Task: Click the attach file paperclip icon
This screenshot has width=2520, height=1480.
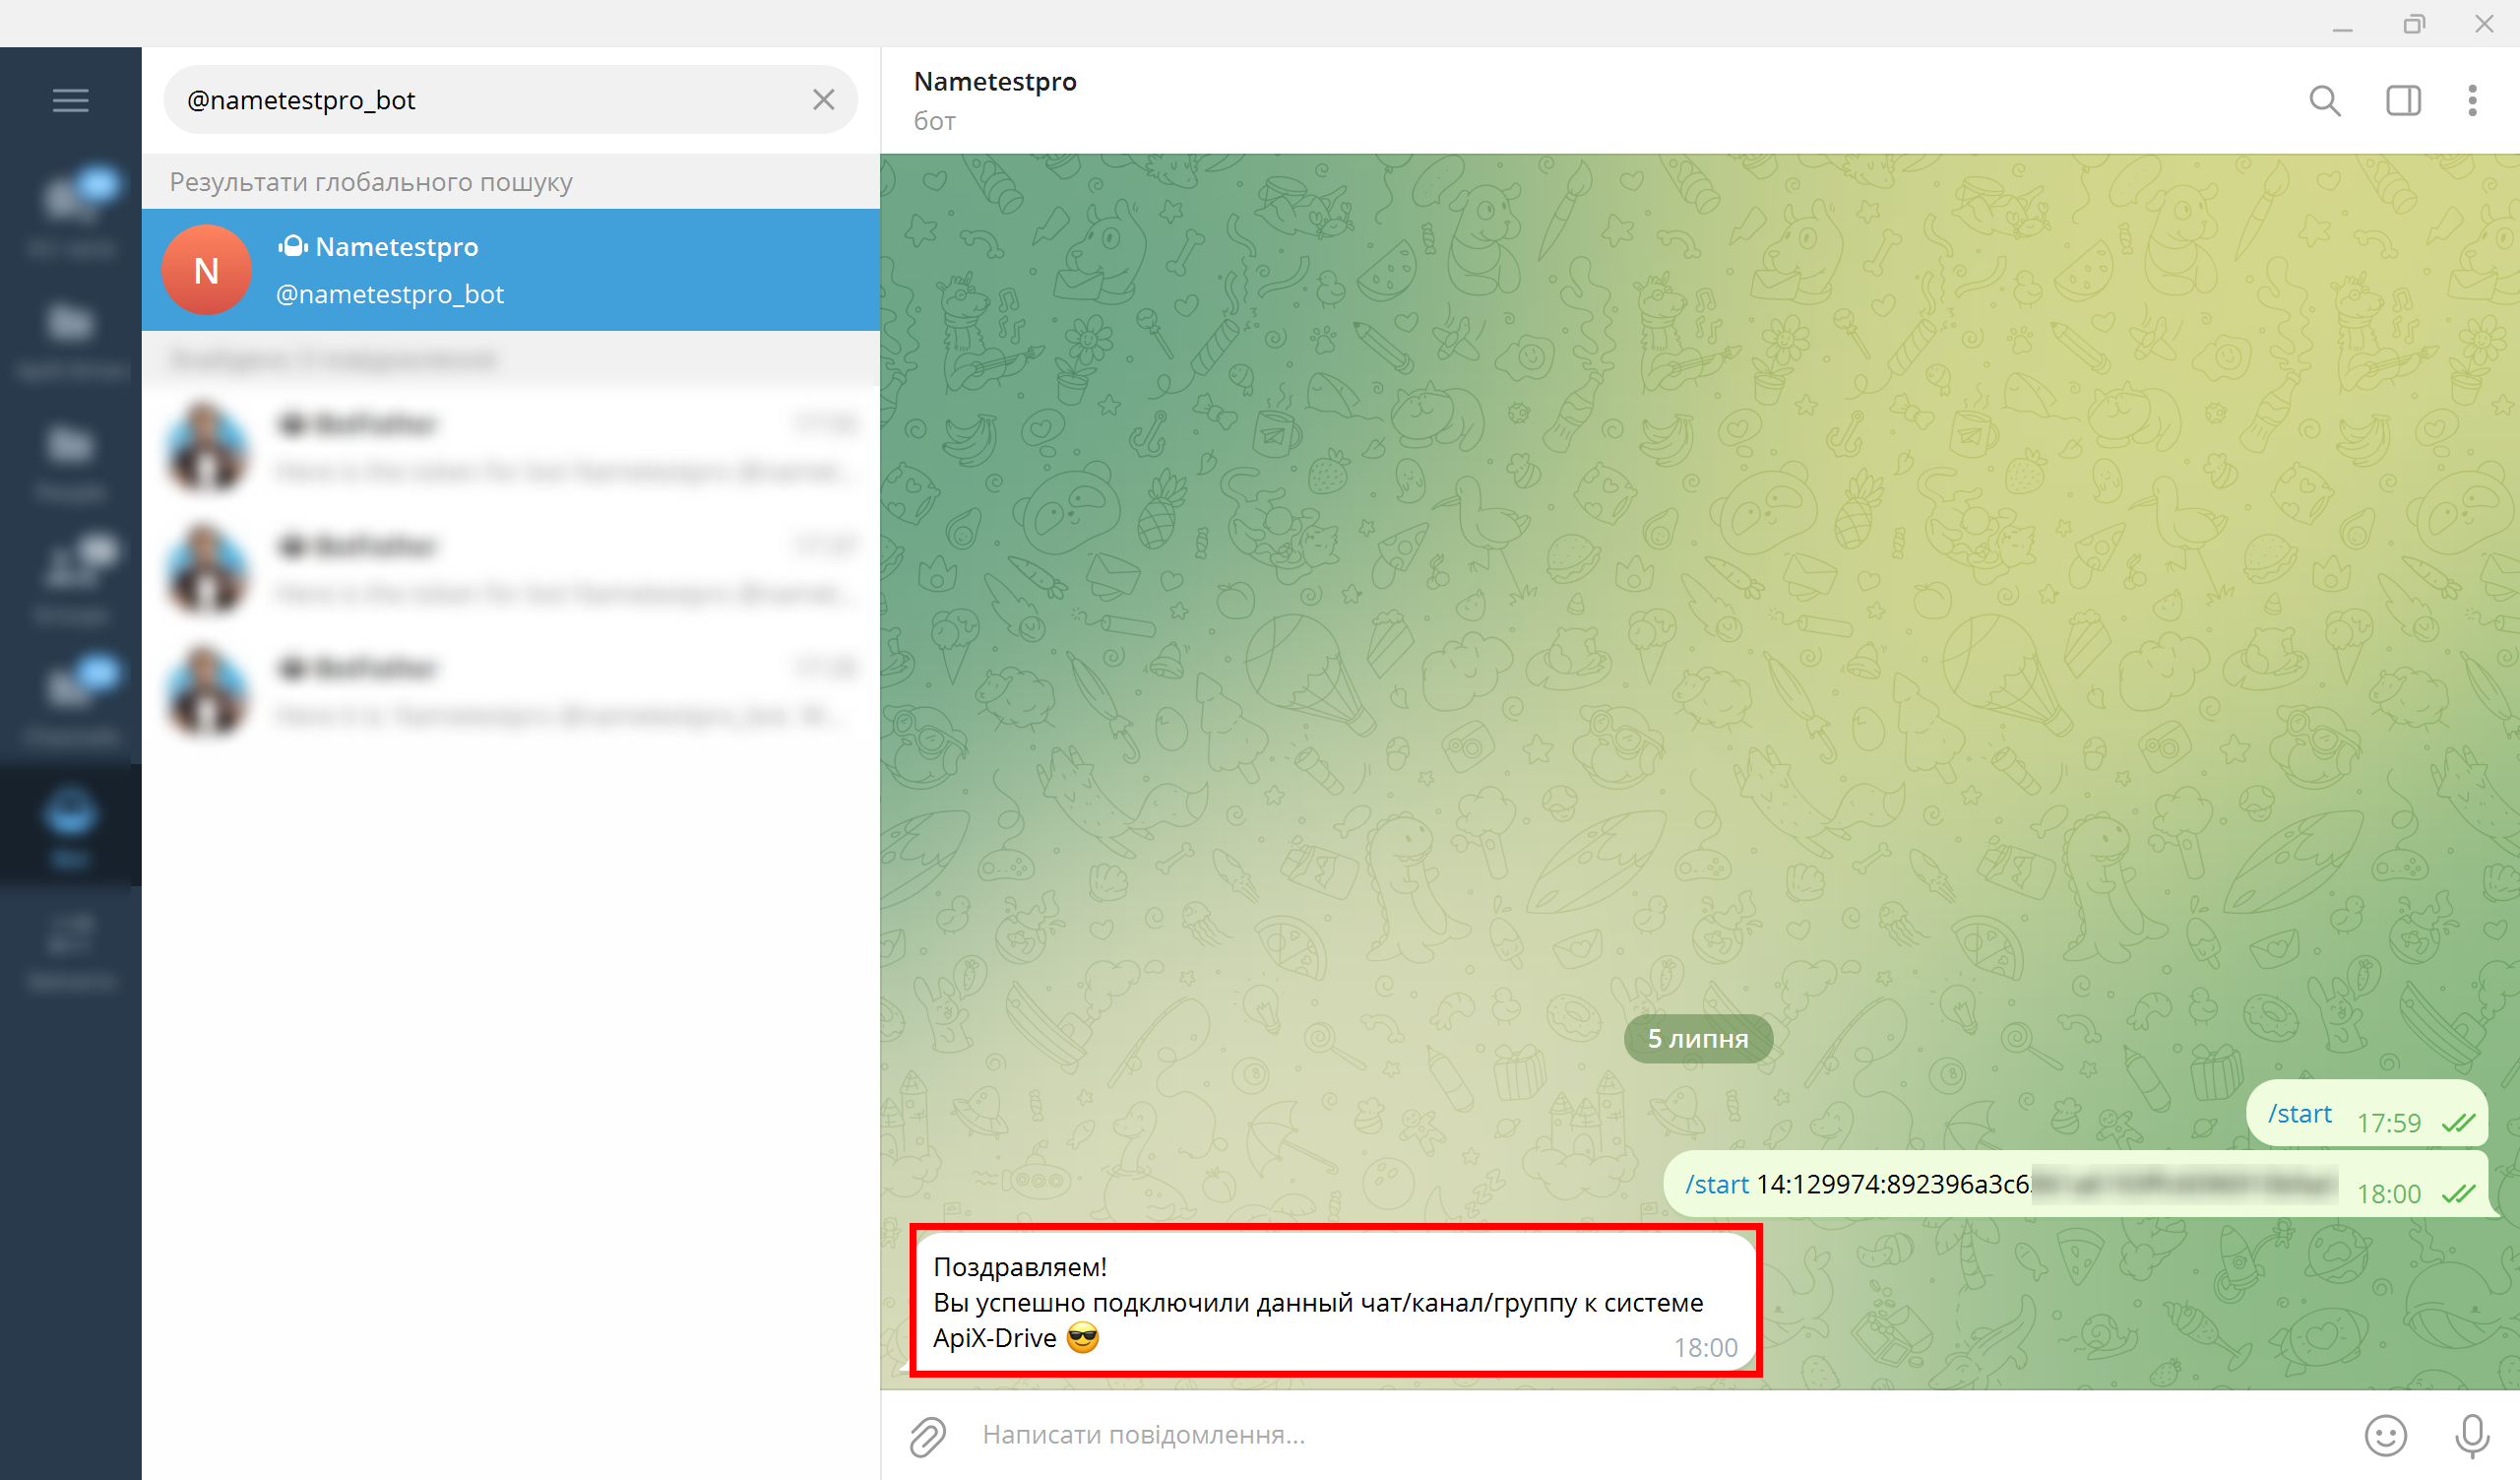Action: pos(927,1435)
